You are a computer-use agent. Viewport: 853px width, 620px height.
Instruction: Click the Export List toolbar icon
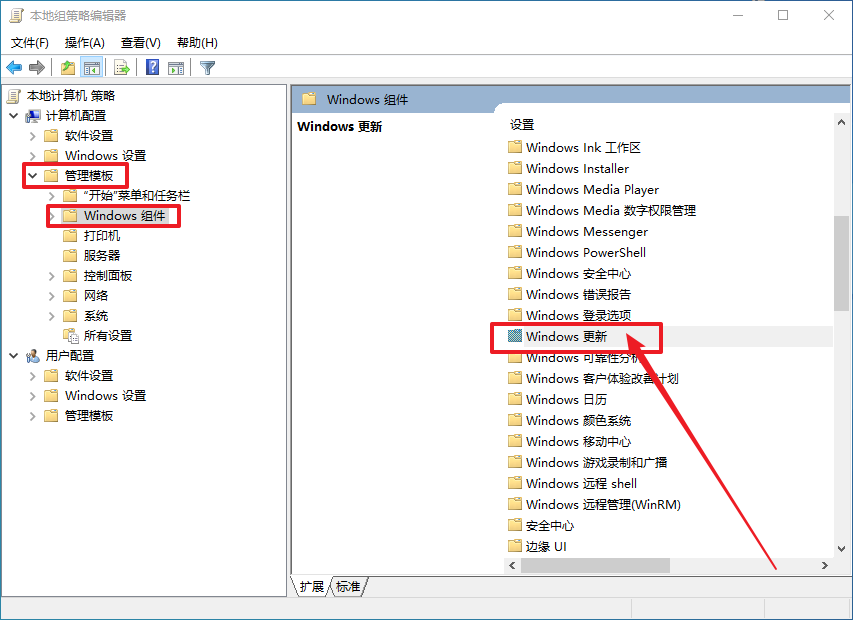(122, 68)
